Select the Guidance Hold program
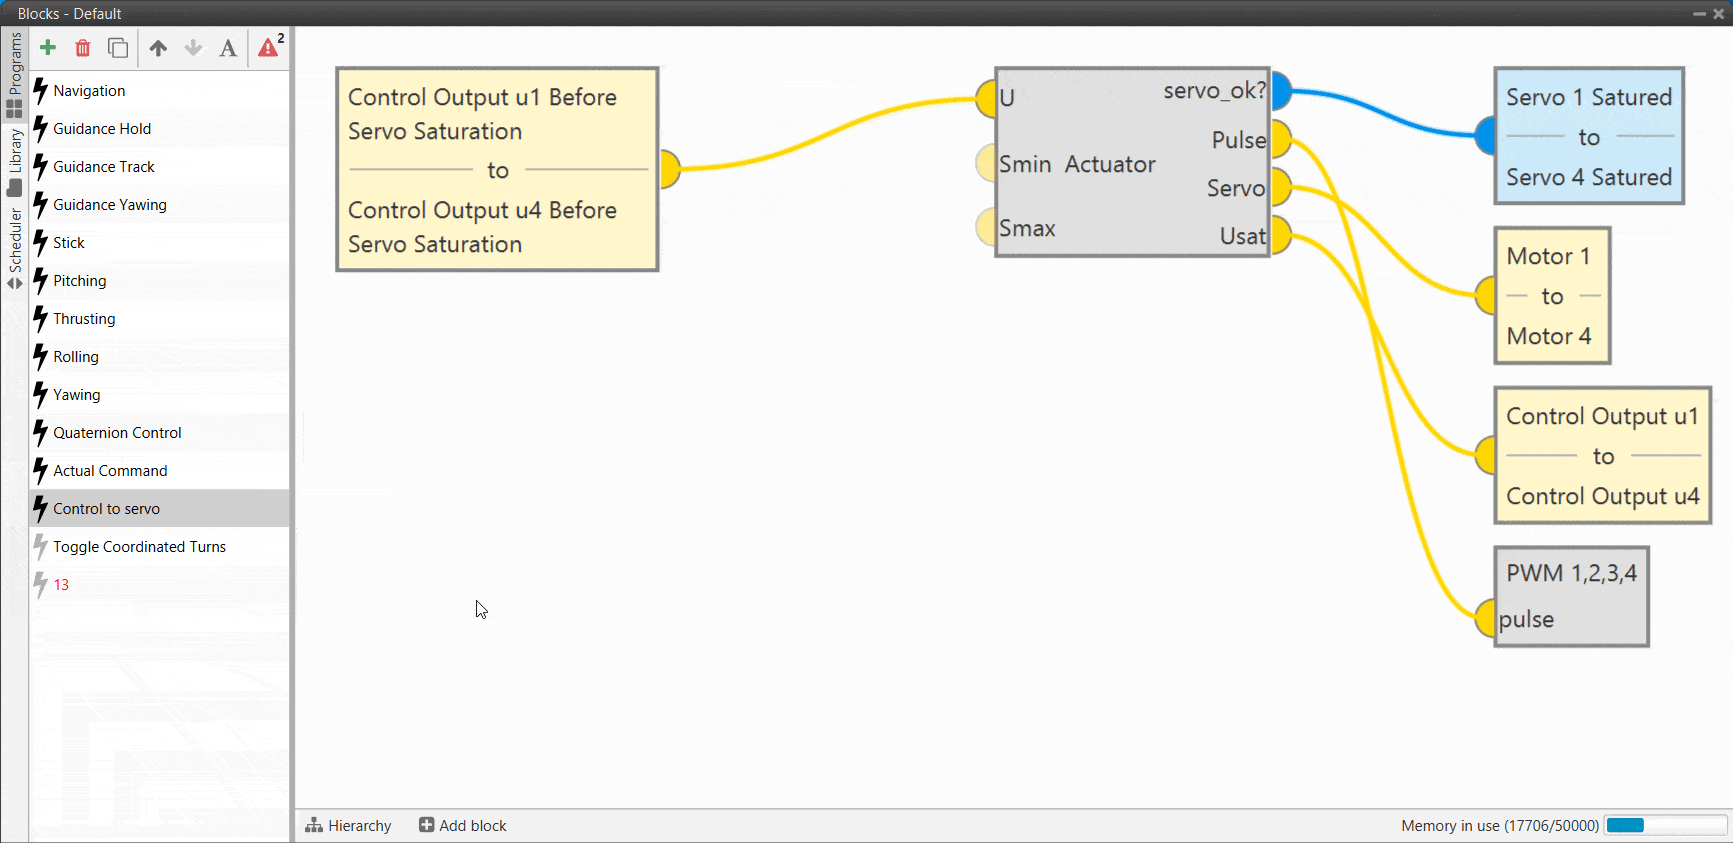This screenshot has height=843, width=1733. [x=102, y=129]
